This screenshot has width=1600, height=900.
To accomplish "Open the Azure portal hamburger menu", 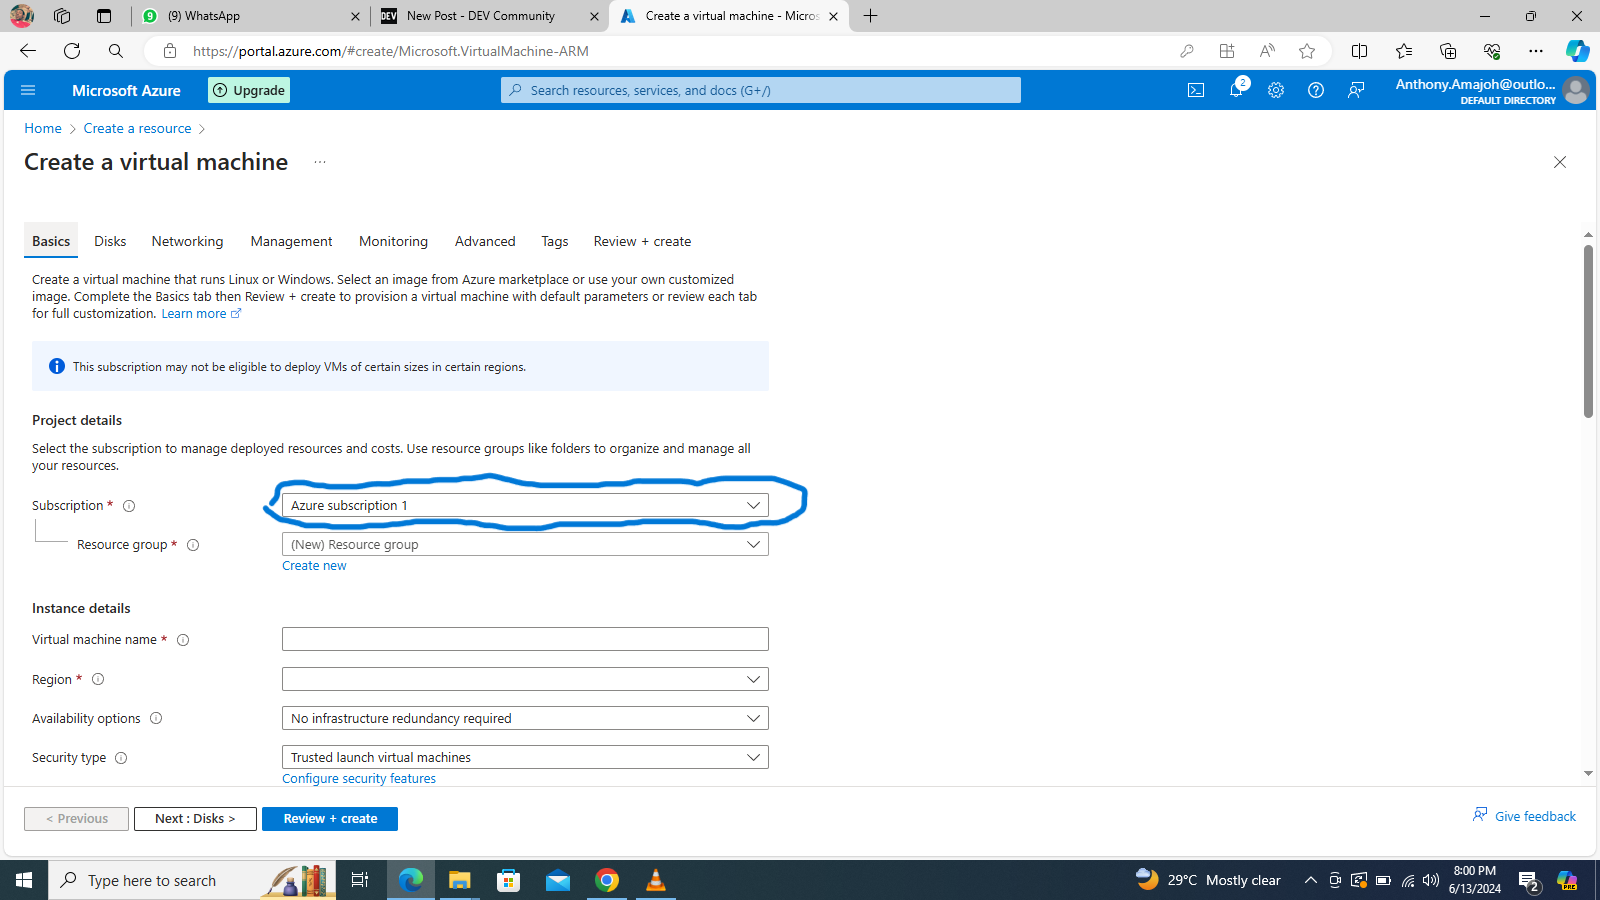I will (28, 90).
